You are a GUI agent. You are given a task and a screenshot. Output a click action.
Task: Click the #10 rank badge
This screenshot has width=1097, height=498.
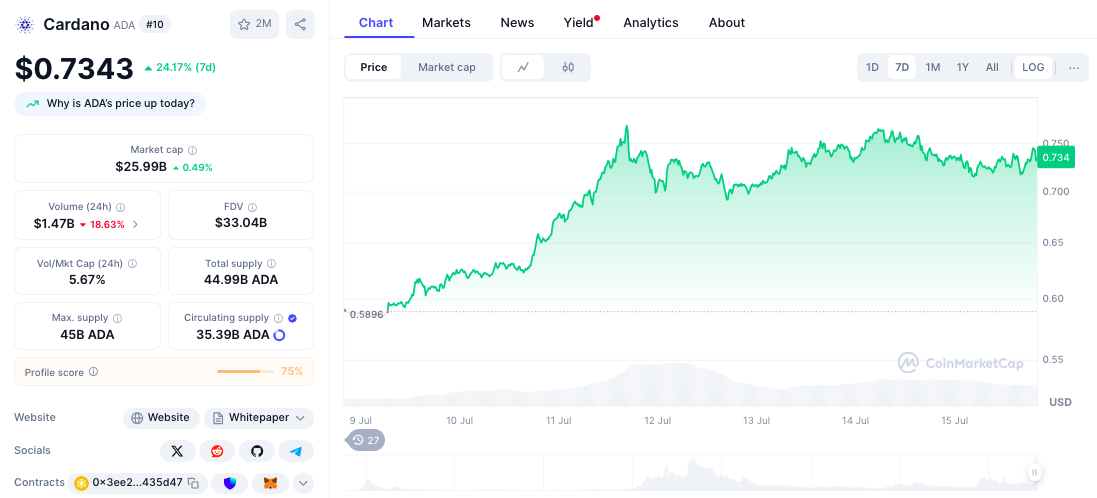(x=155, y=24)
